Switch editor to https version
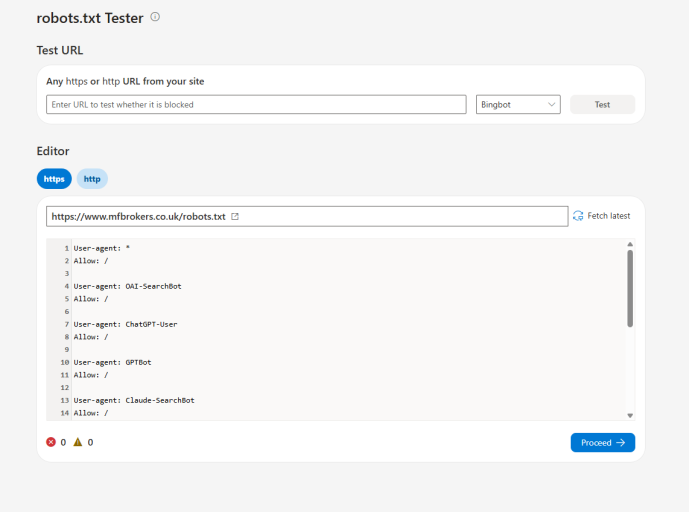 (54, 179)
